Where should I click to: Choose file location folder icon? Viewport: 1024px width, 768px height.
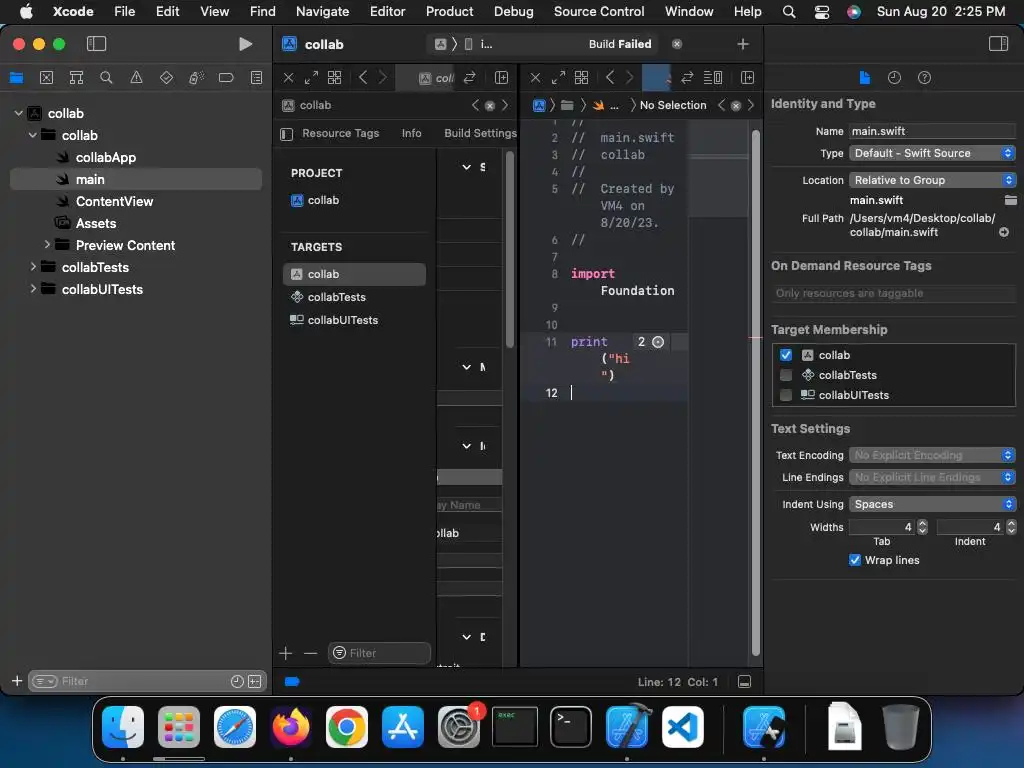(1010, 200)
